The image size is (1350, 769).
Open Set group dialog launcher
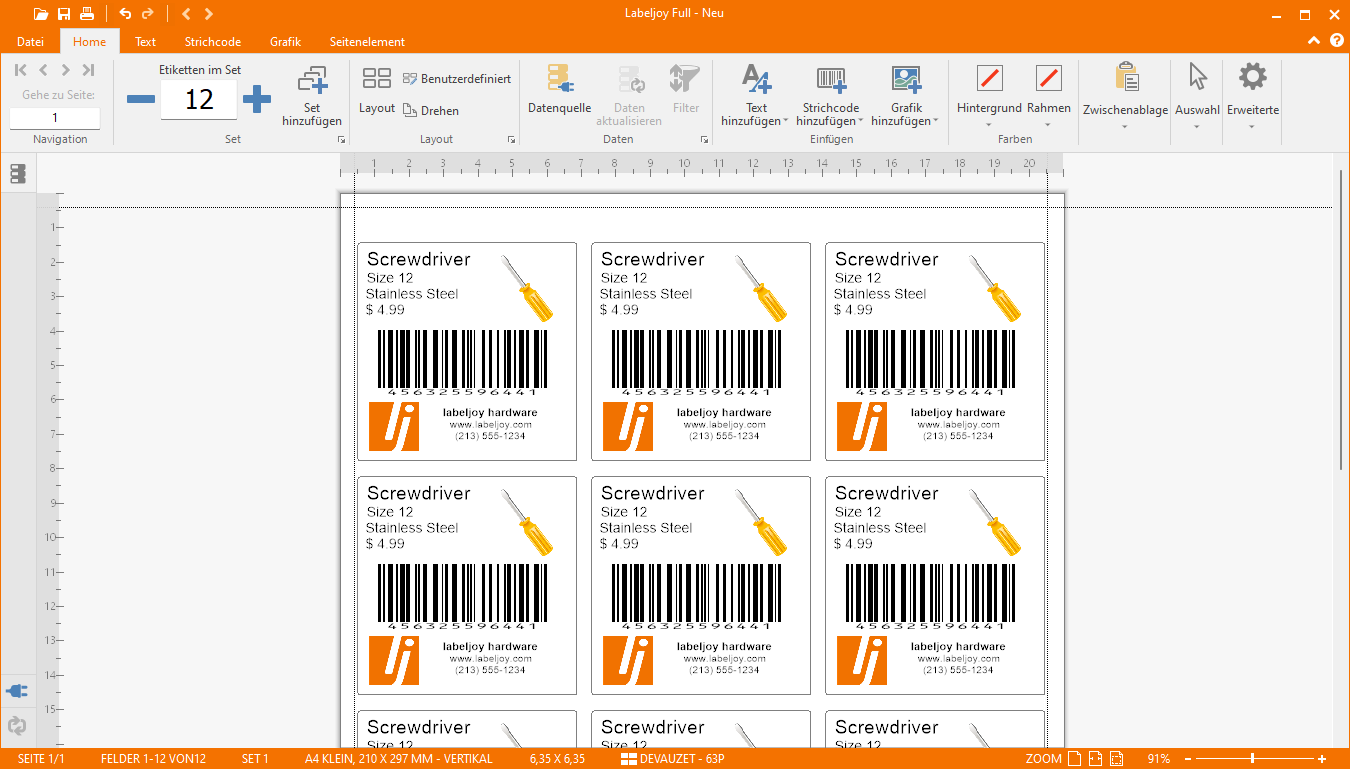point(341,140)
